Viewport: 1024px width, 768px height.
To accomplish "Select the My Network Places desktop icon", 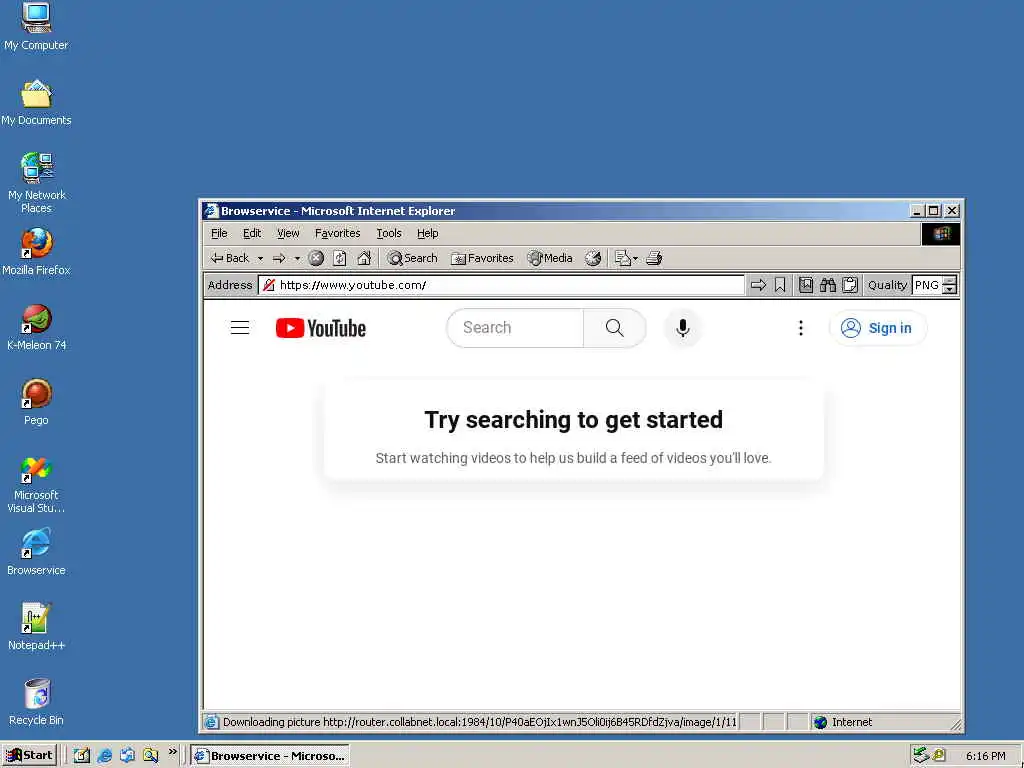I will pyautogui.click(x=36, y=183).
